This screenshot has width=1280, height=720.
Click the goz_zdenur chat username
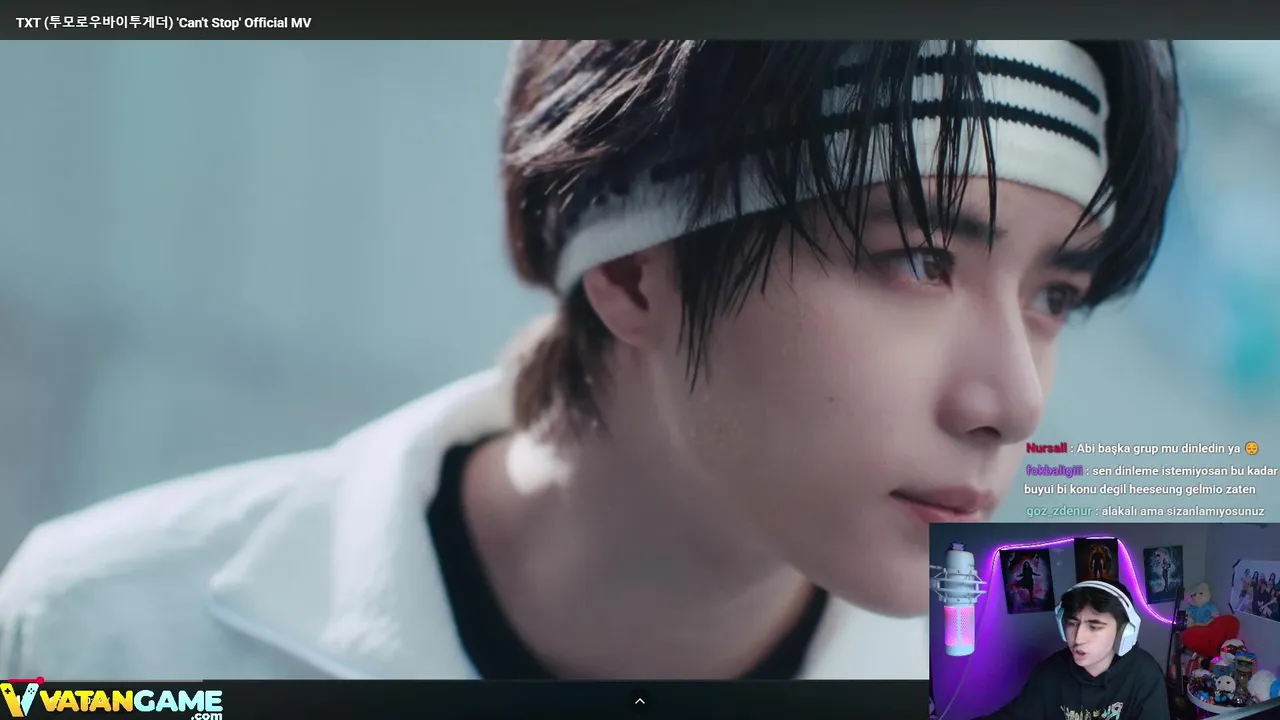(x=1060, y=511)
